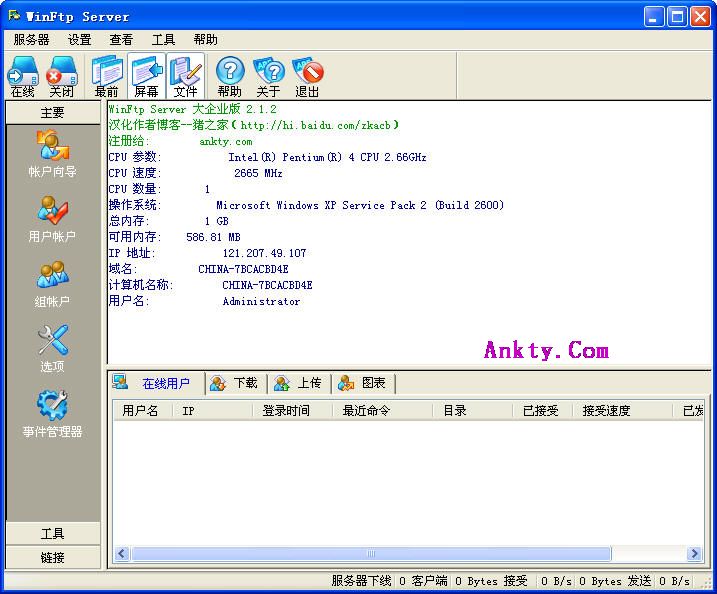Click the 服务器下线 status bar entry
This screenshot has height=594, width=717.
pyautogui.click(x=361, y=581)
